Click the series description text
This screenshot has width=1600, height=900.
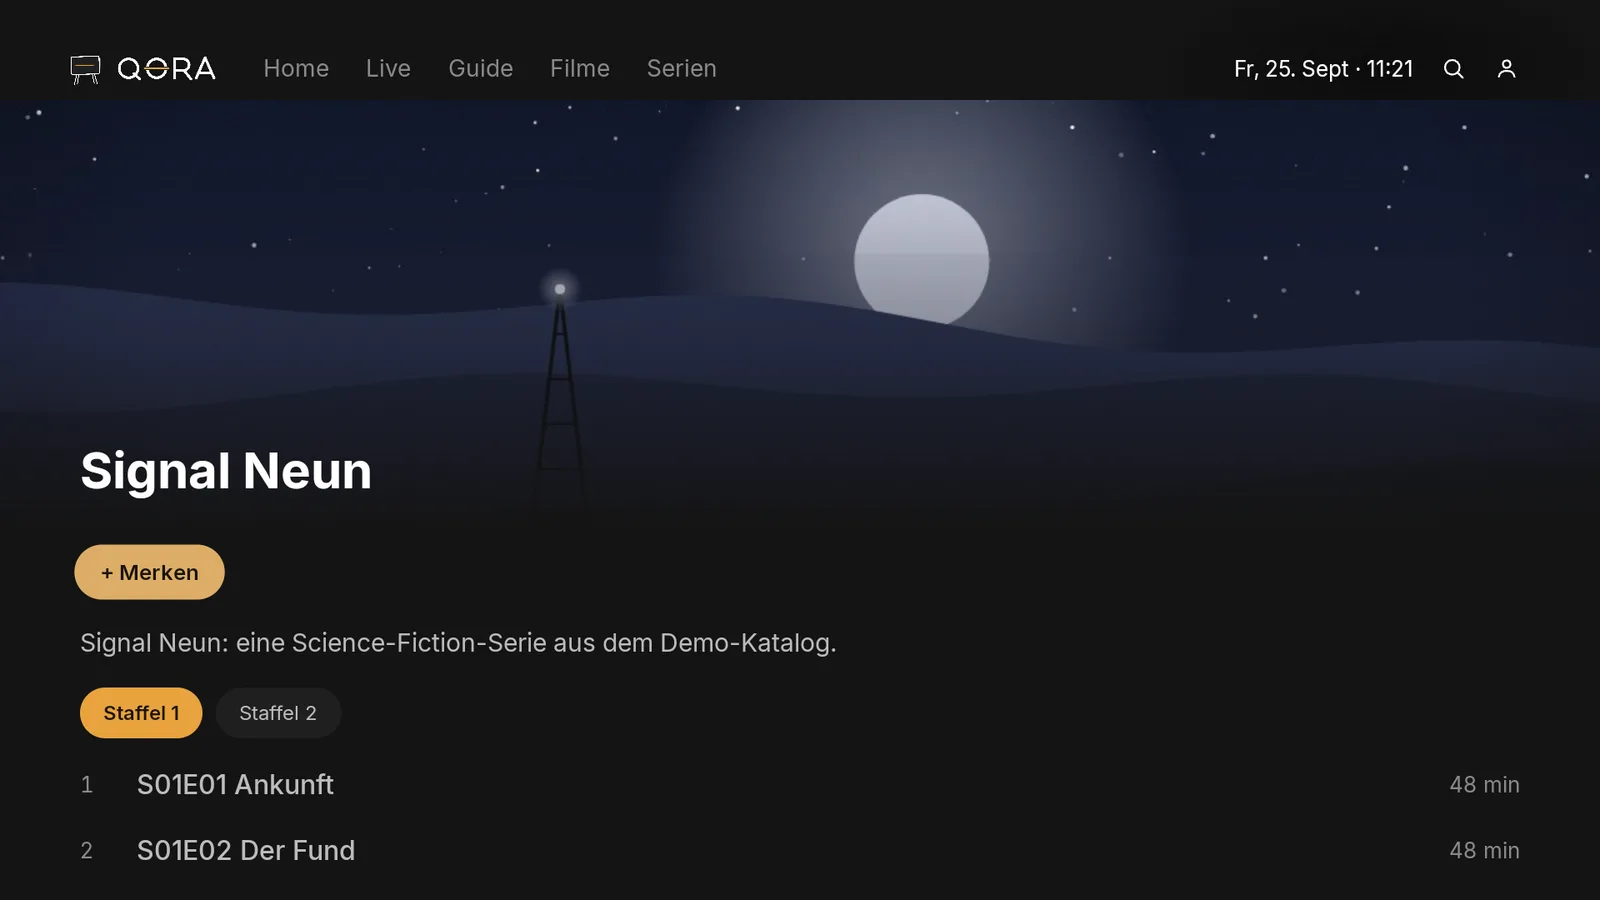point(458,643)
